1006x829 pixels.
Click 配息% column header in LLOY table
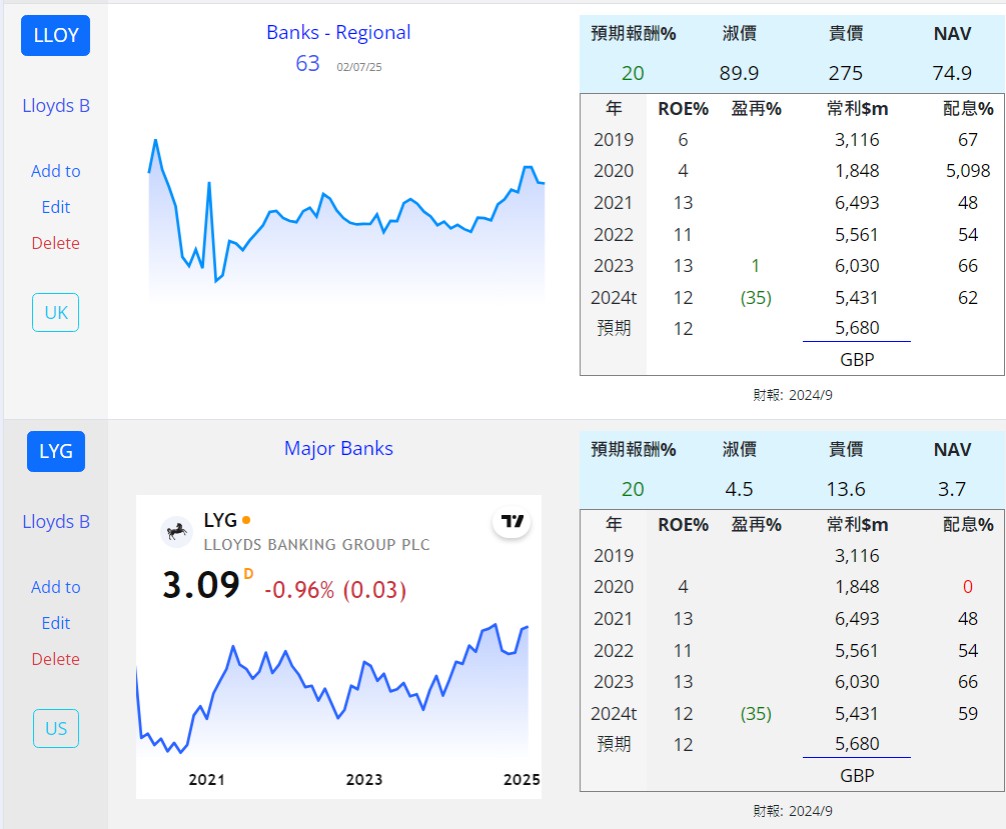click(968, 109)
